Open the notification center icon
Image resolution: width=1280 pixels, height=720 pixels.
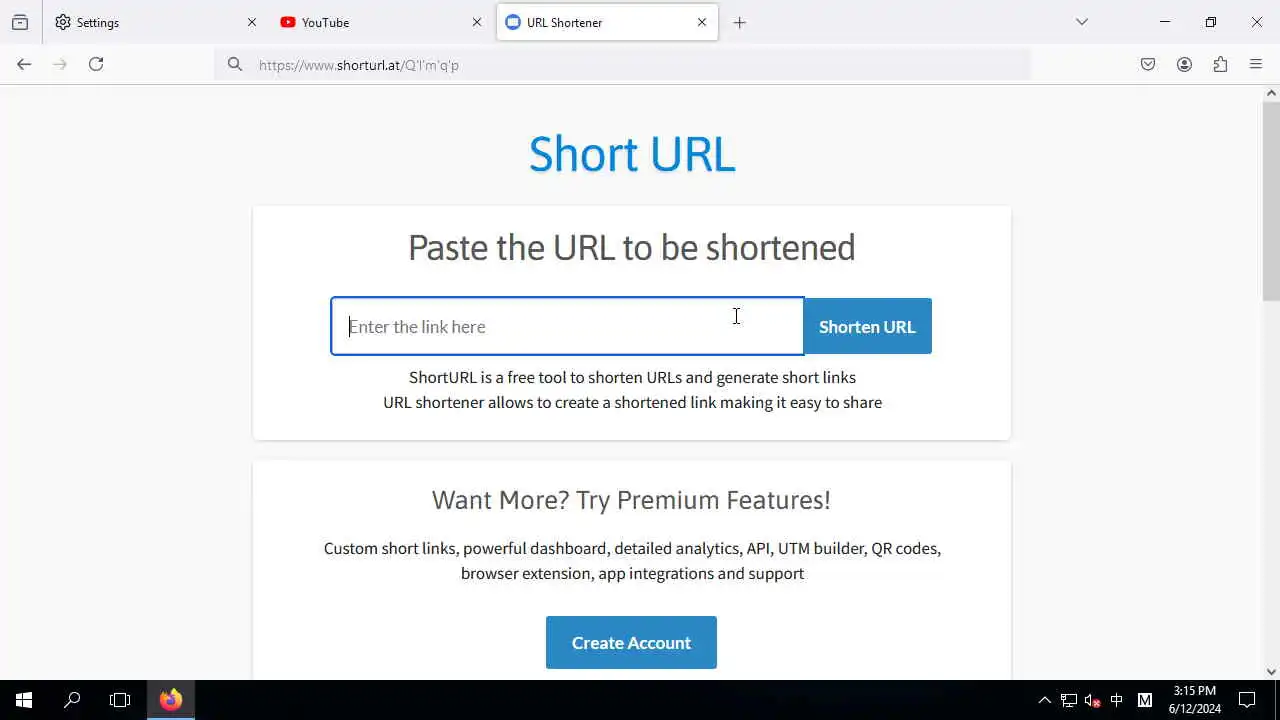(x=1247, y=700)
